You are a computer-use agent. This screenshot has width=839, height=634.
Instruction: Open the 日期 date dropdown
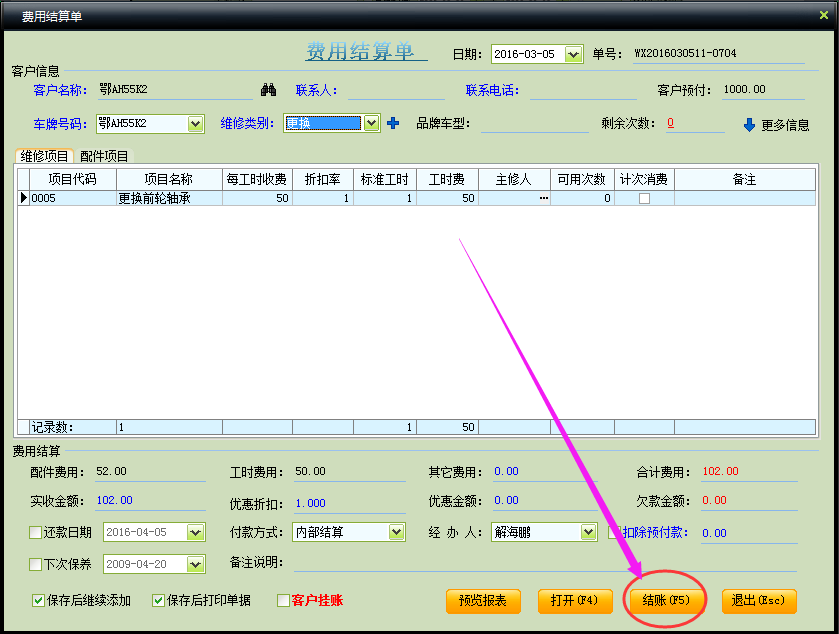574,54
